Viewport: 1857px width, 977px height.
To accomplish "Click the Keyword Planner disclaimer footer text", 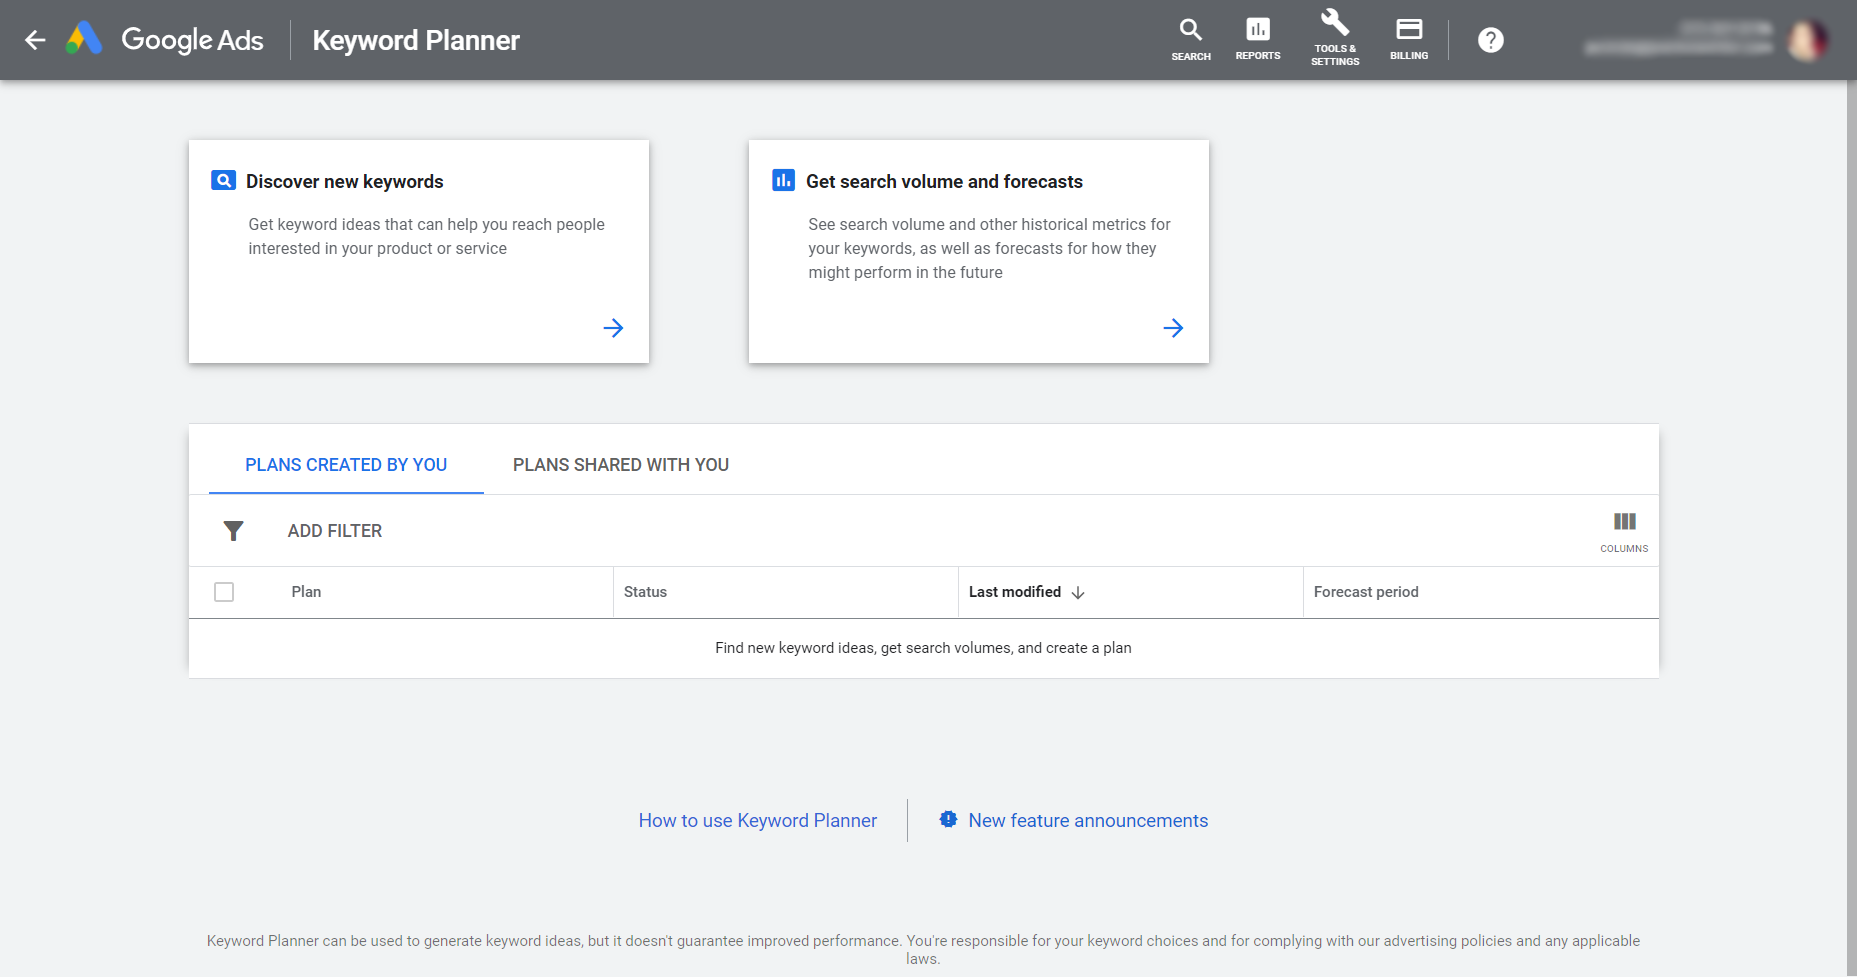I will 923,949.
